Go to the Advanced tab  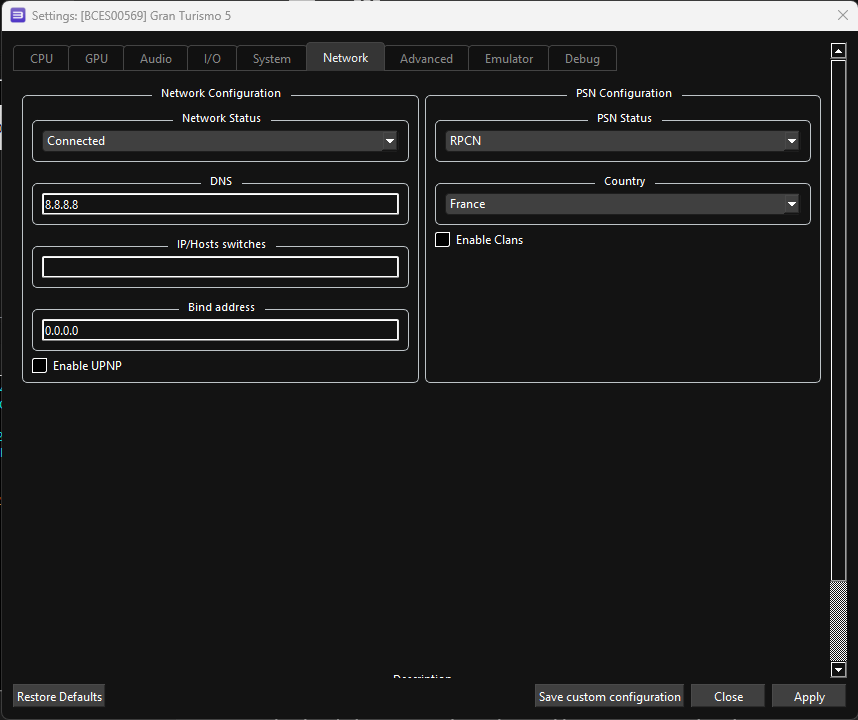click(x=426, y=59)
